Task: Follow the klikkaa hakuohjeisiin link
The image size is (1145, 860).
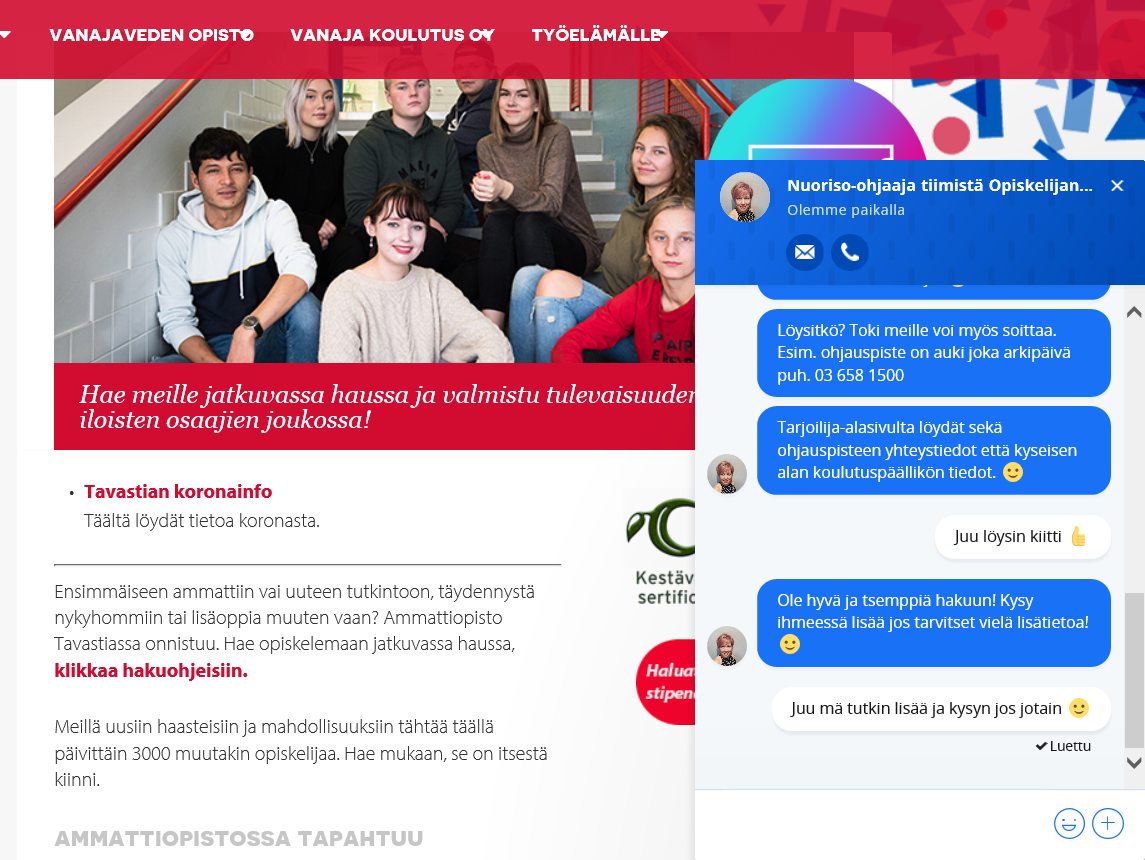Action: tap(151, 670)
